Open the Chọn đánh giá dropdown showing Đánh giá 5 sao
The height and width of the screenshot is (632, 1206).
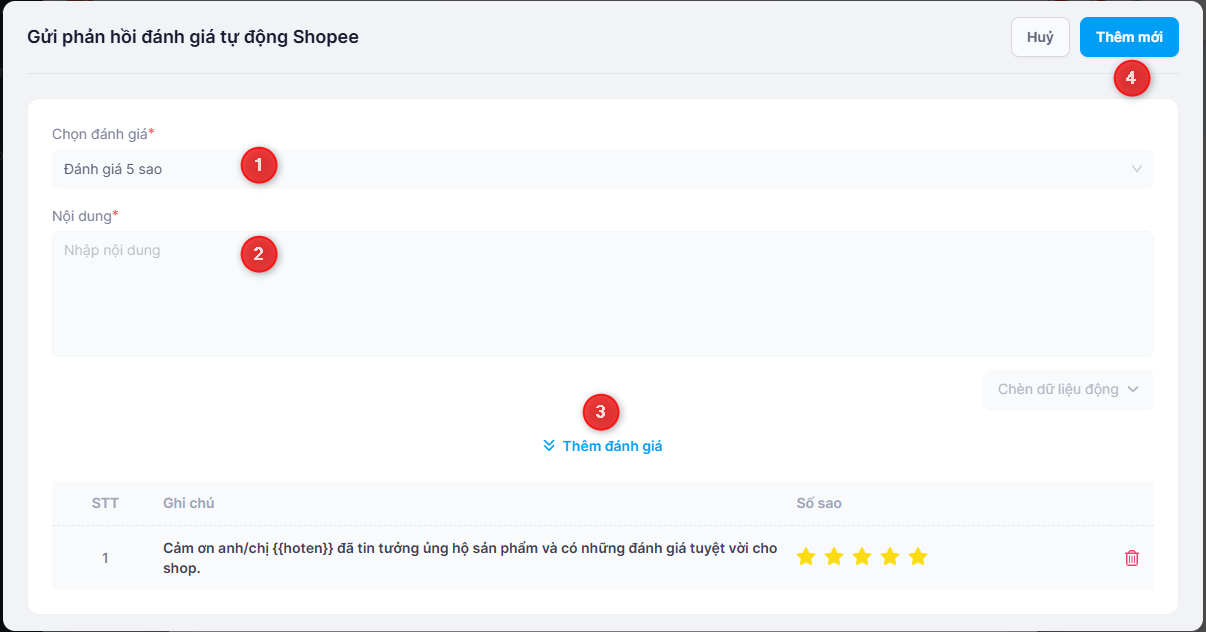600,169
